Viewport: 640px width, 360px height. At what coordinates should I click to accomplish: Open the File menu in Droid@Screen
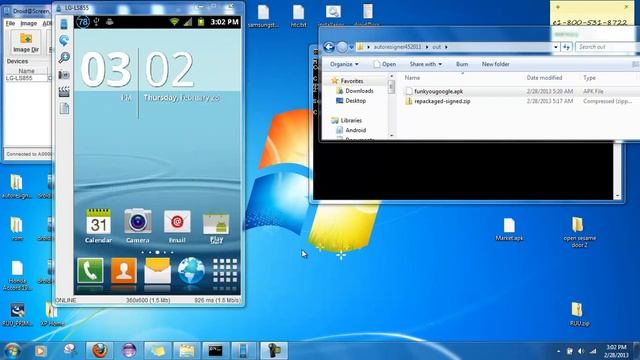pyautogui.click(x=10, y=24)
